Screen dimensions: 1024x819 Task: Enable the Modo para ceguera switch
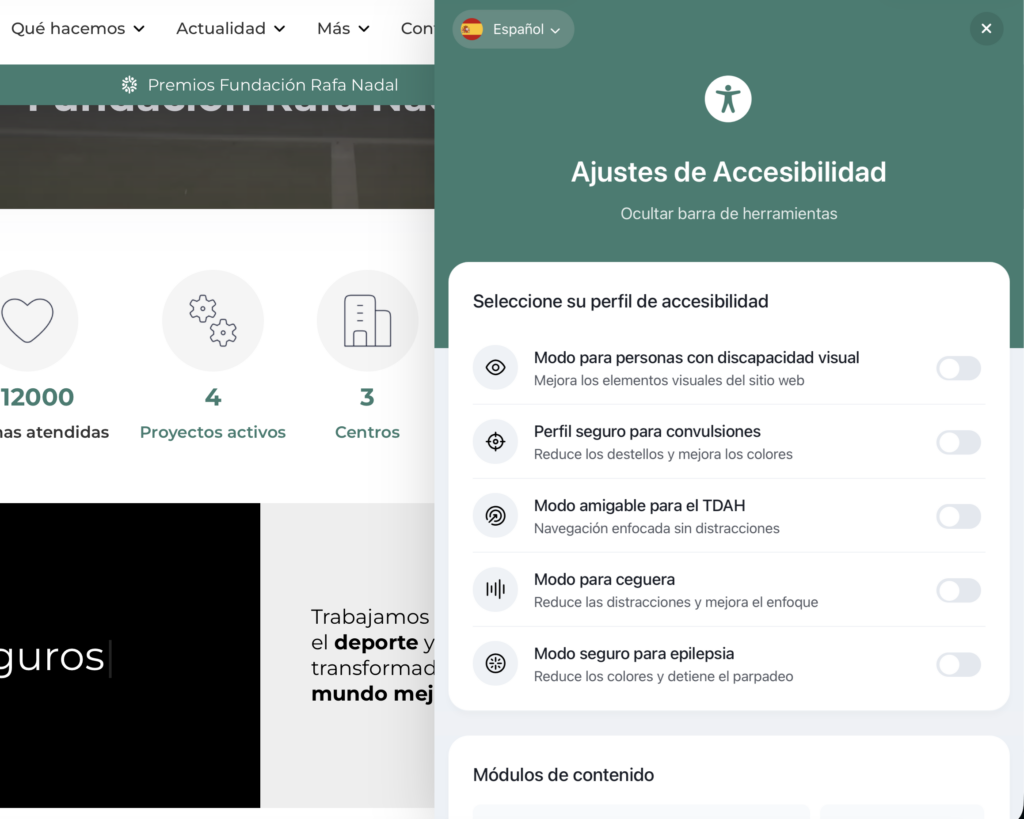pos(958,590)
